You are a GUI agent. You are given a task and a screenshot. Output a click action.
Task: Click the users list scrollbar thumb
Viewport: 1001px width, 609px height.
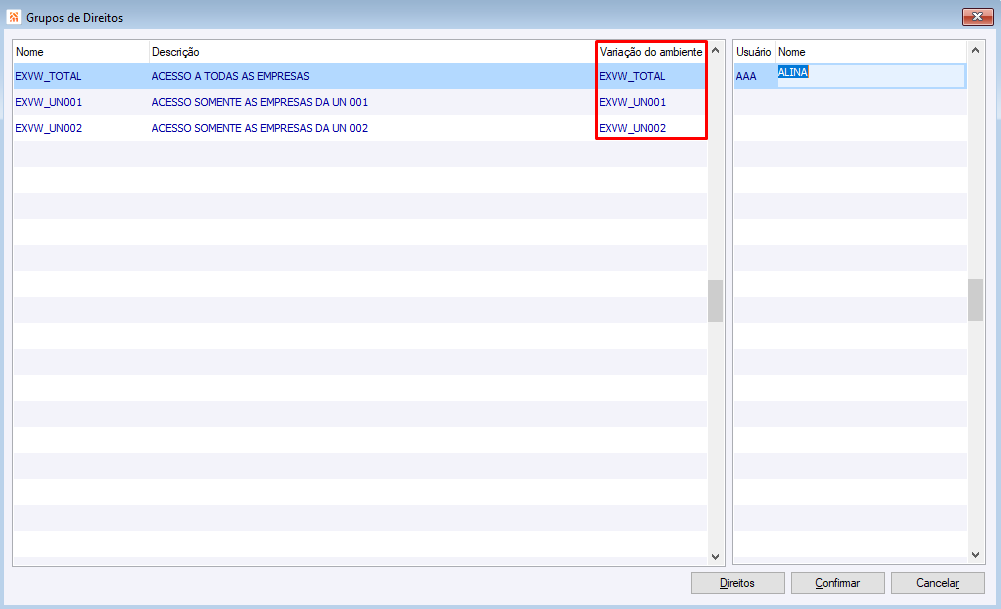pyautogui.click(x=975, y=300)
